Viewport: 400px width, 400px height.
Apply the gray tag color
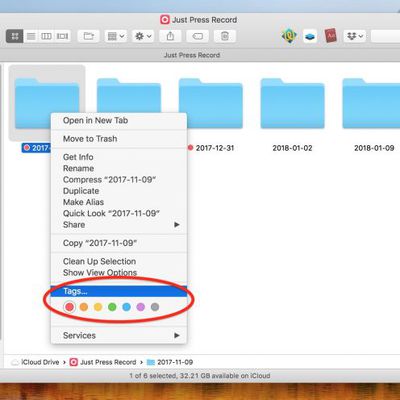(x=155, y=307)
